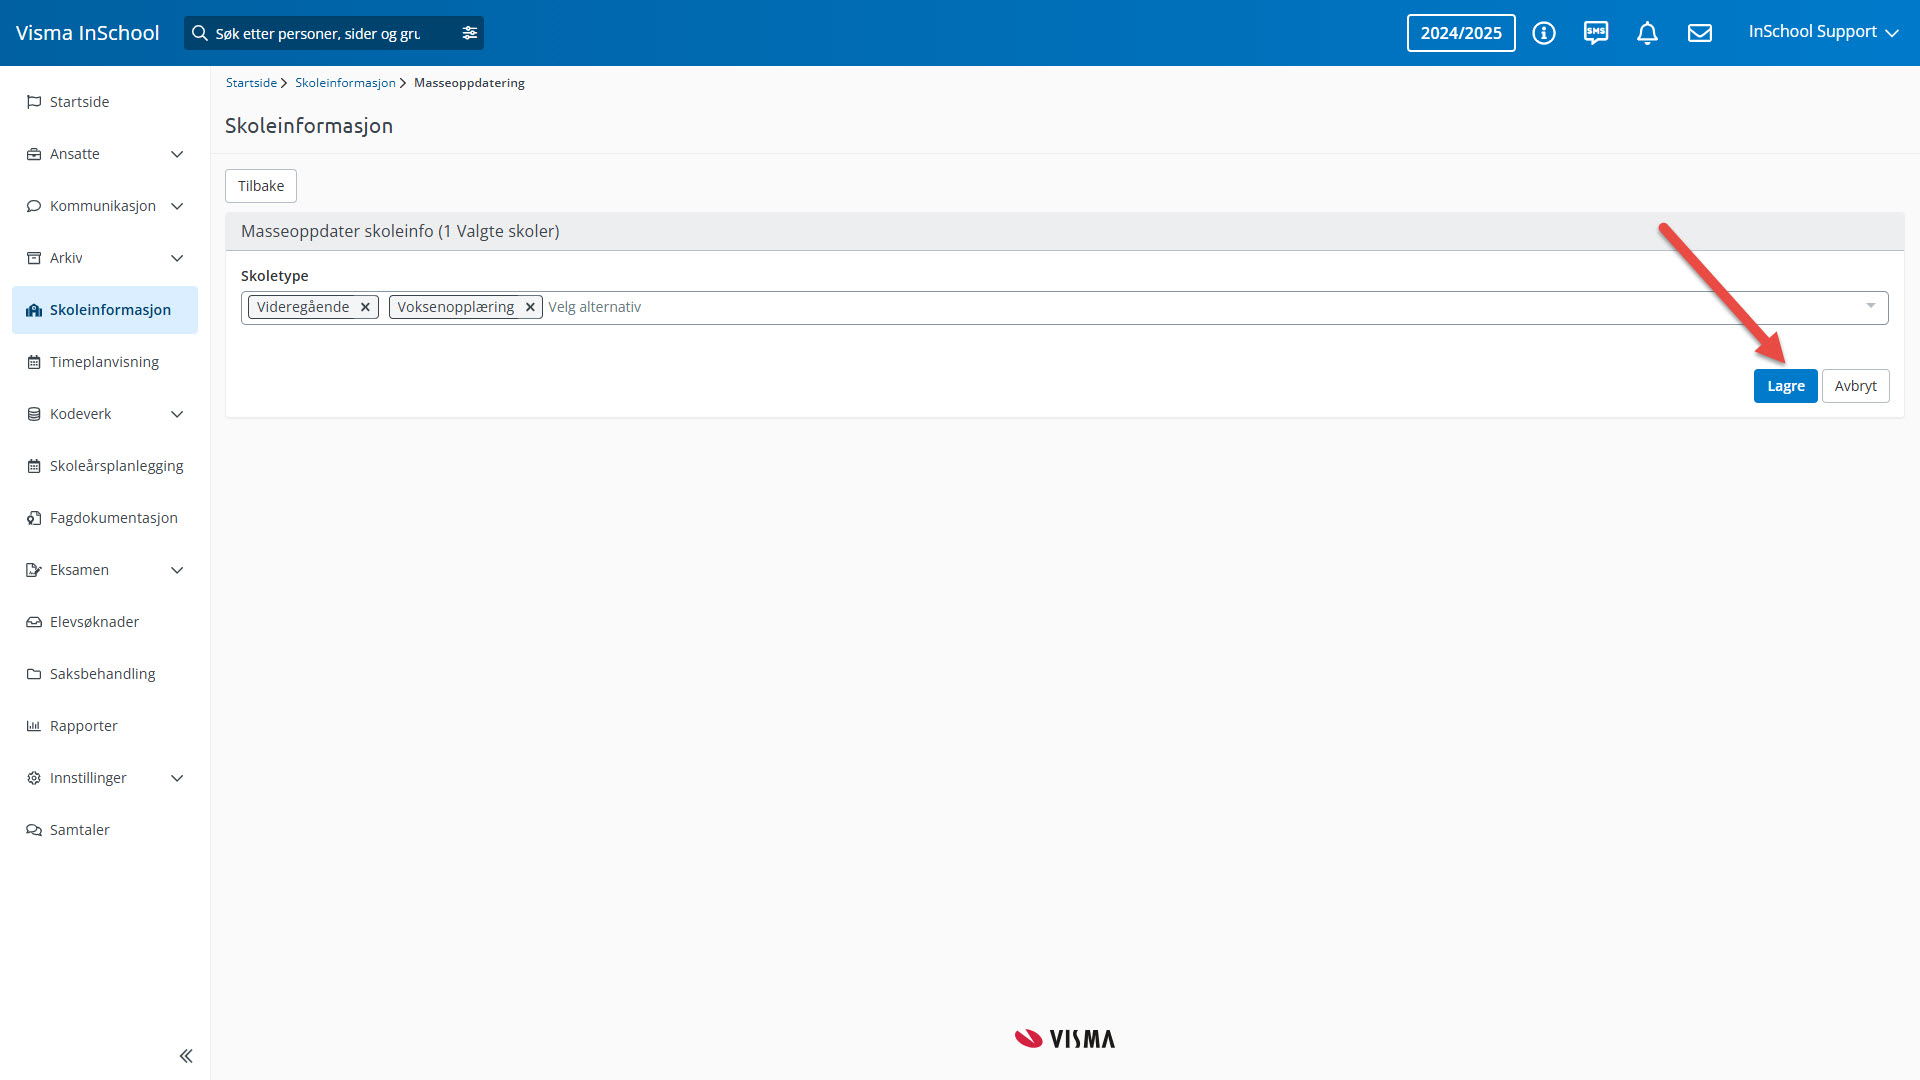1920x1080 pixels.
Task: Collapse sidebar with double-chevron icon
Action: [x=186, y=1056]
